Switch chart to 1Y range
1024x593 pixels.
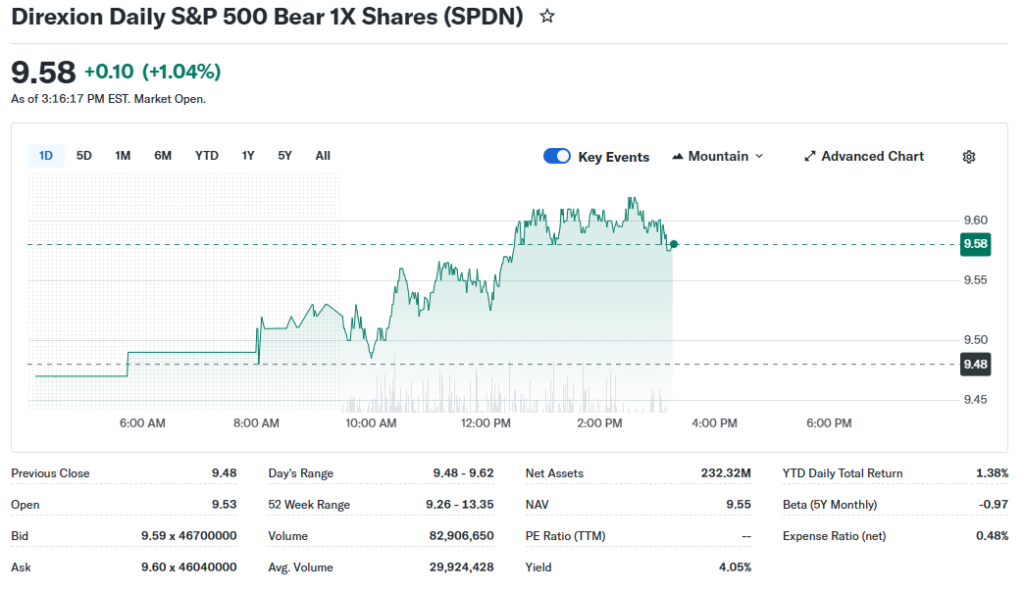(x=248, y=155)
